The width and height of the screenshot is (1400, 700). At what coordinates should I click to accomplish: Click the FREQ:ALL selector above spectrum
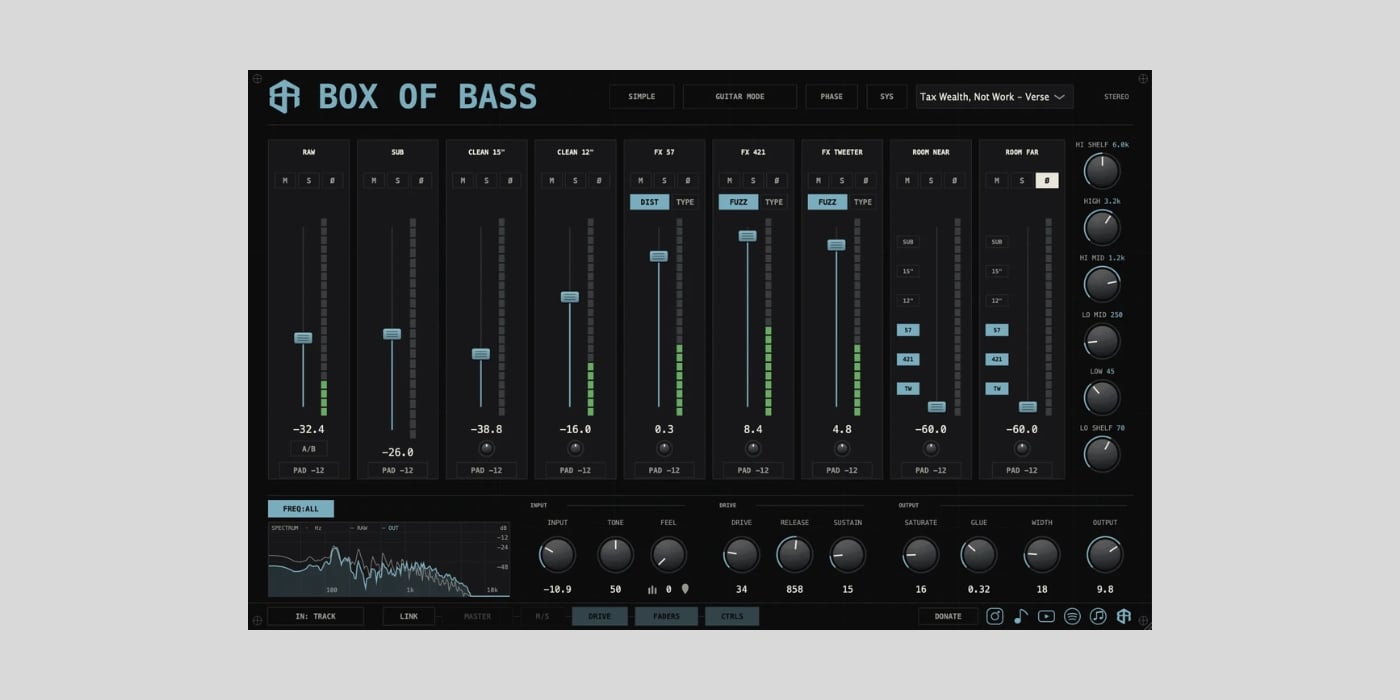click(x=301, y=509)
